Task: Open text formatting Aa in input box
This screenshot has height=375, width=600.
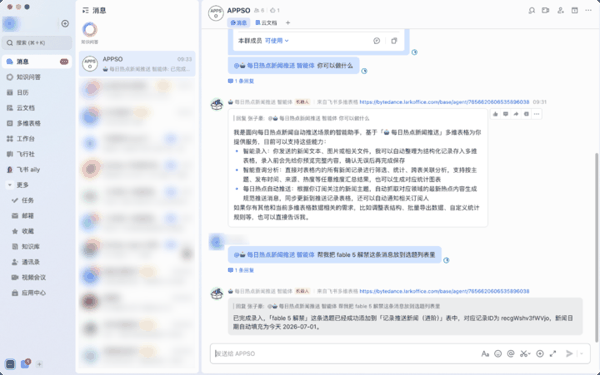Action: point(485,354)
